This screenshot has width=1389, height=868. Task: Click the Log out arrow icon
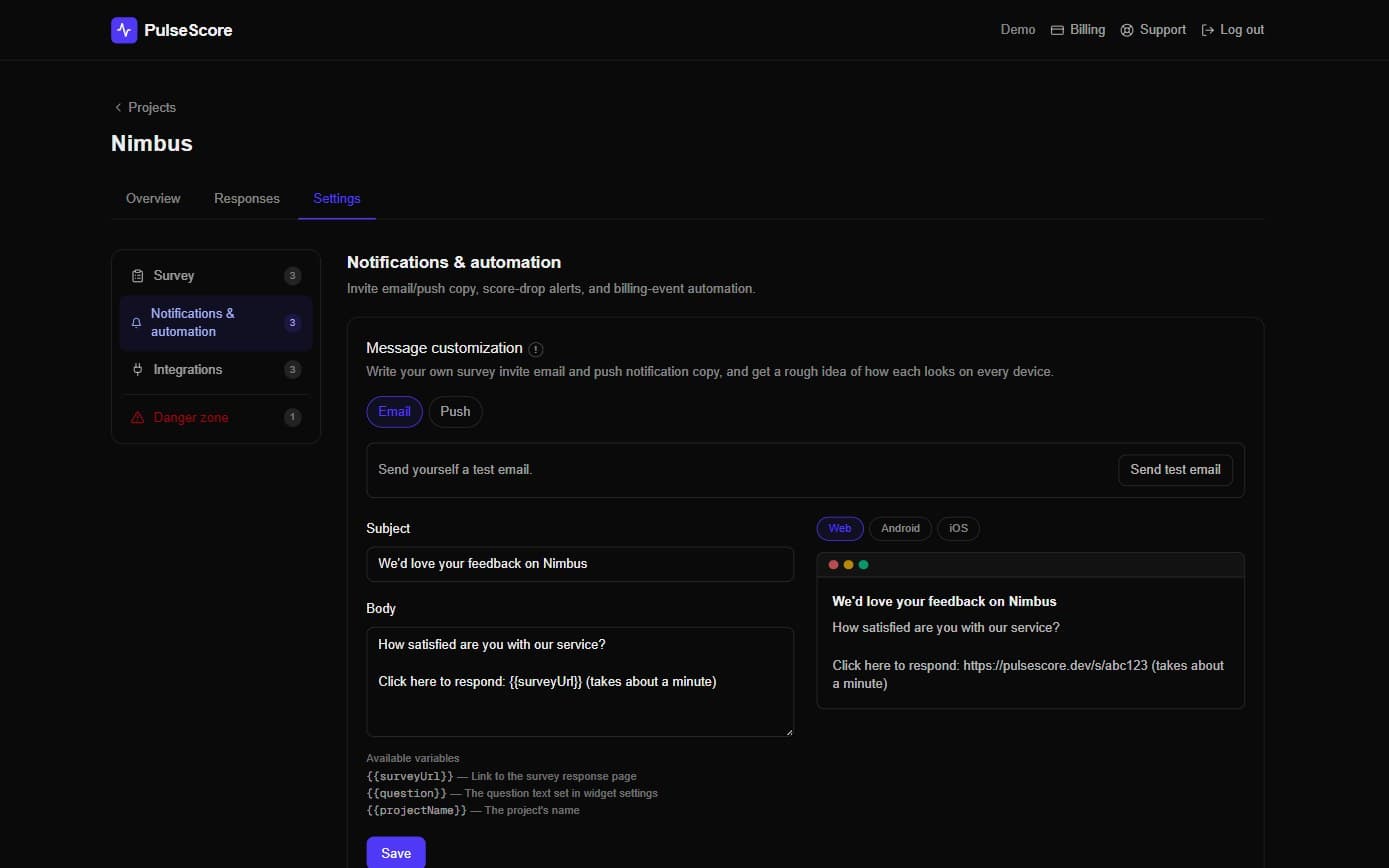point(1208,30)
